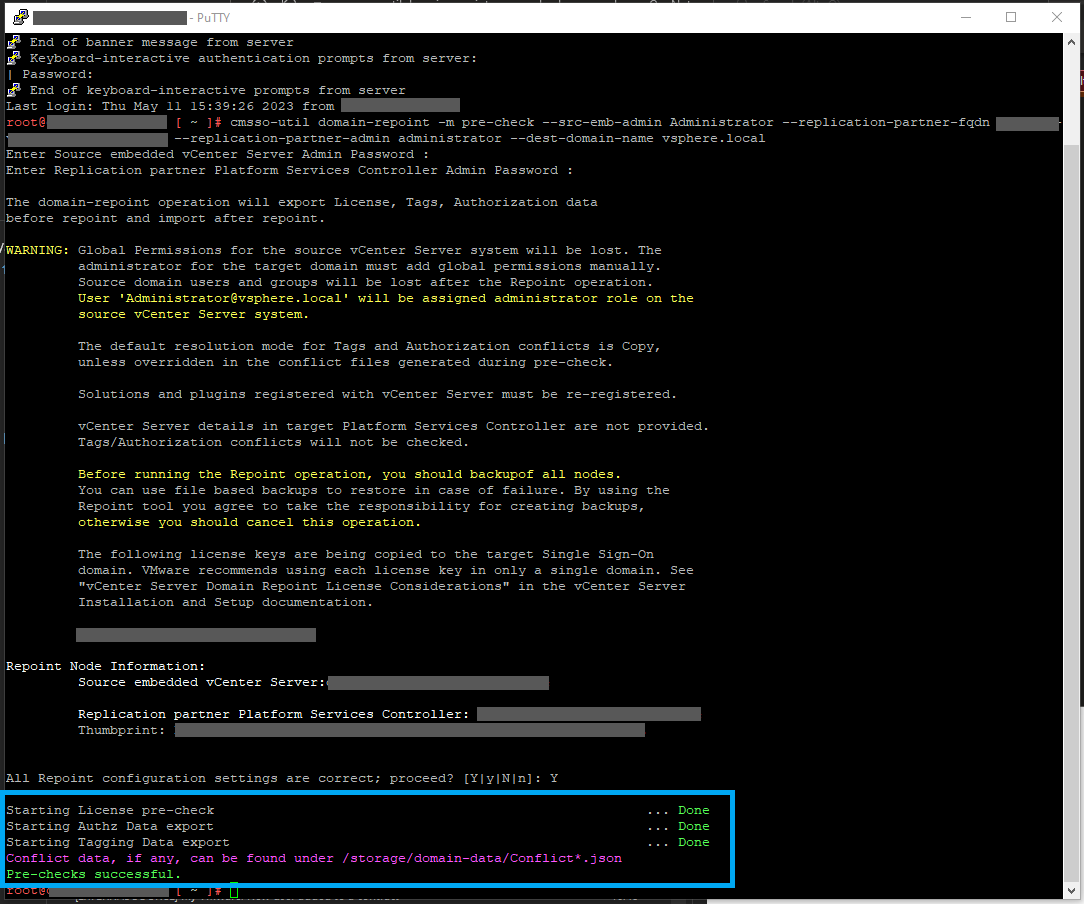Click the minimize button
The width and height of the screenshot is (1084, 904).
click(x=965, y=16)
